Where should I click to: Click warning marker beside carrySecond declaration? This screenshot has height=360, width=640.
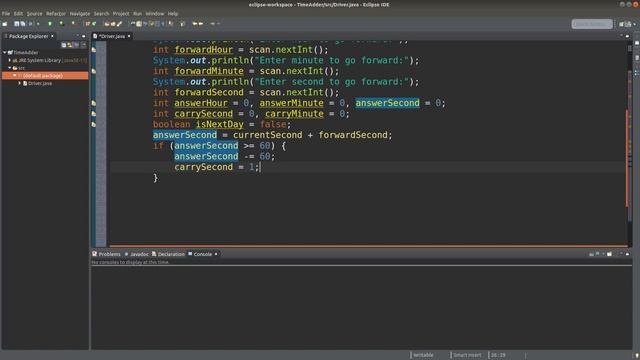click(x=94, y=114)
